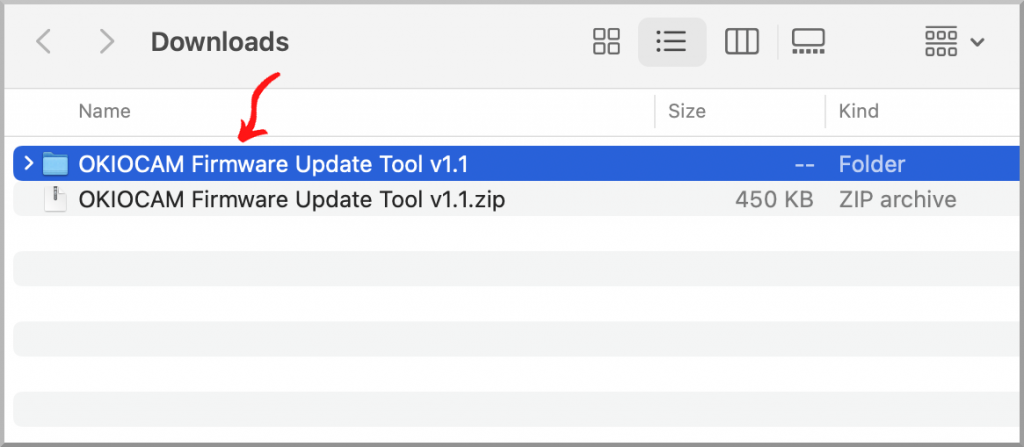Click the blue folder icon
Image resolution: width=1024 pixels, height=447 pixels.
[55, 163]
